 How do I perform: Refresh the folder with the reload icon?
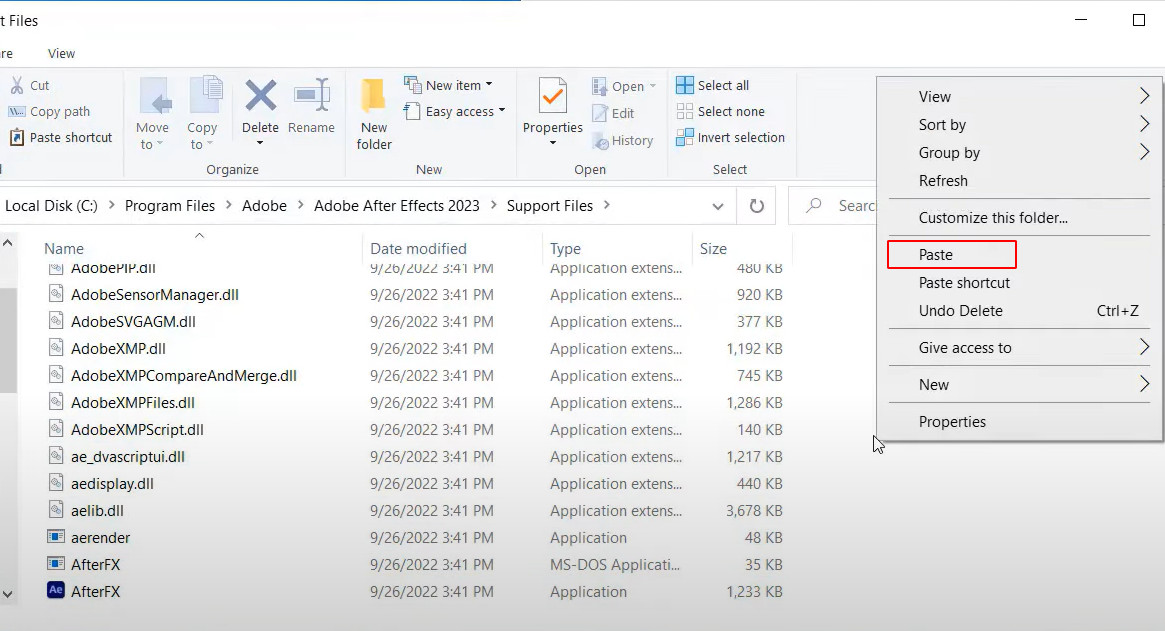point(757,206)
